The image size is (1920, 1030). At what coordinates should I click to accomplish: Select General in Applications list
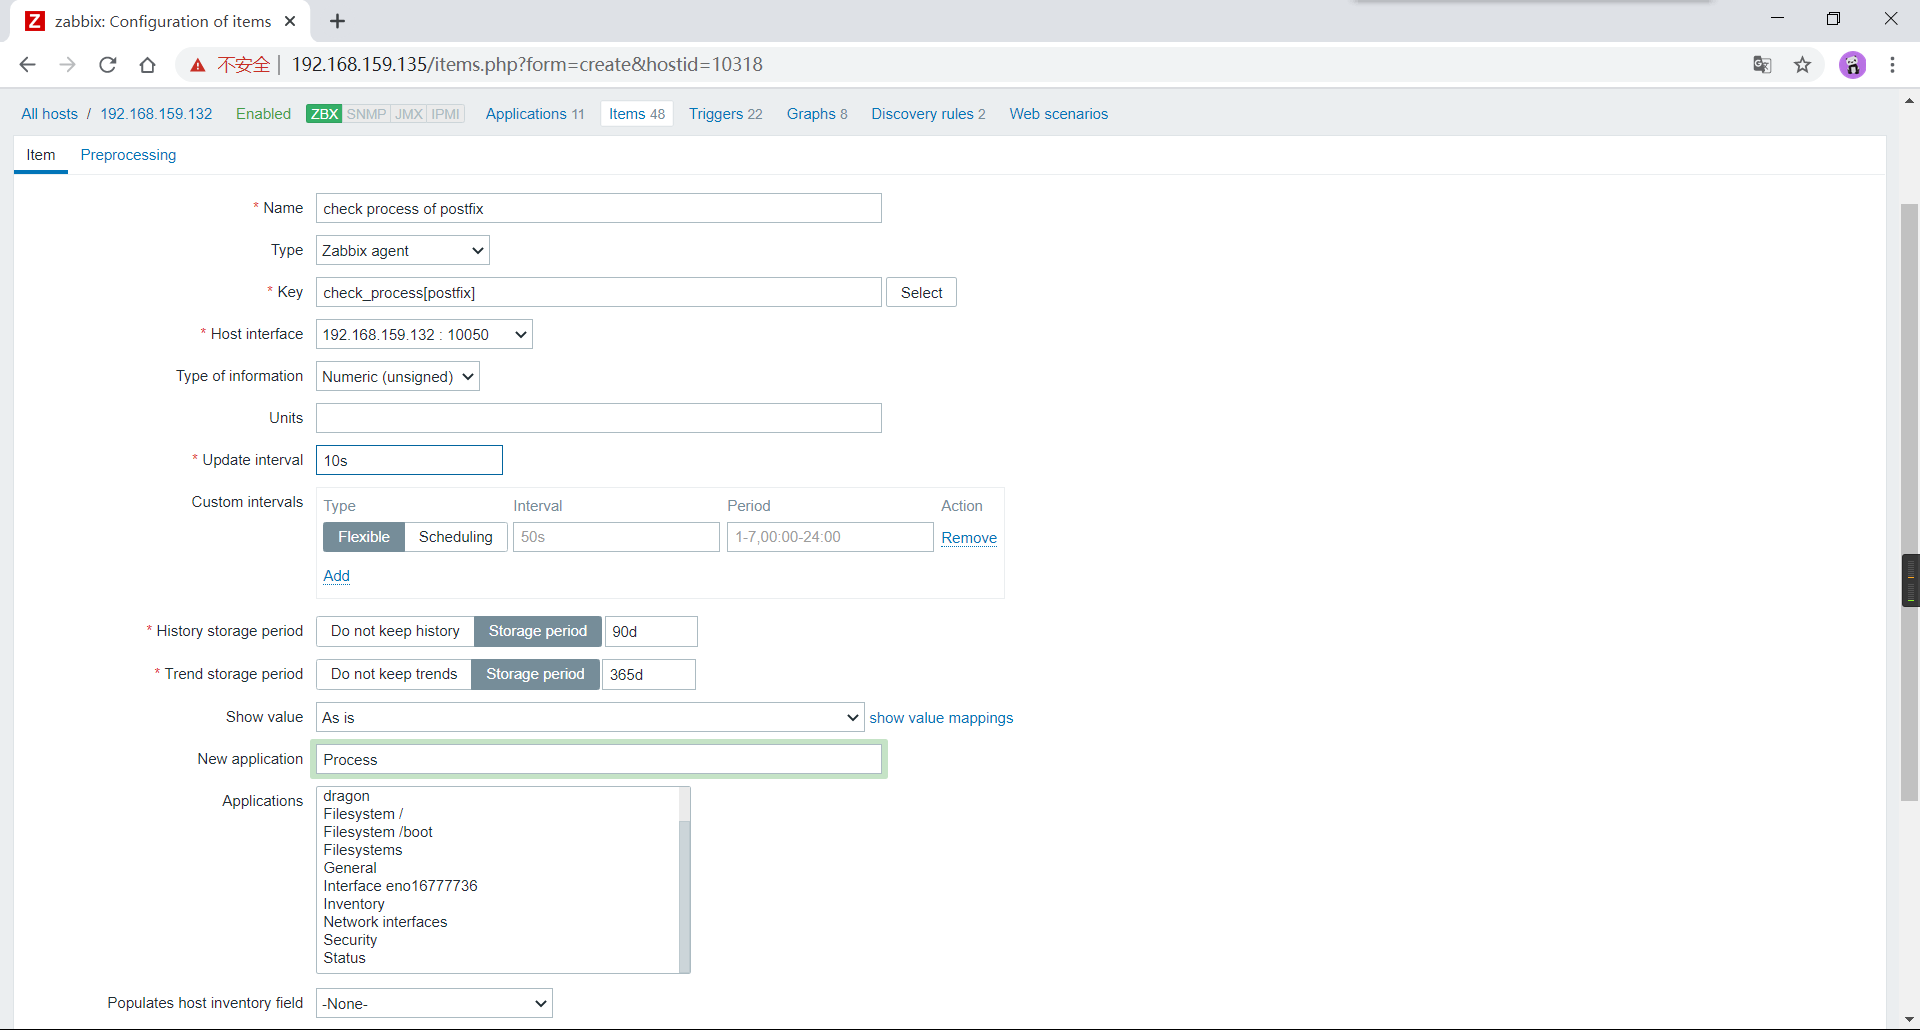350,868
